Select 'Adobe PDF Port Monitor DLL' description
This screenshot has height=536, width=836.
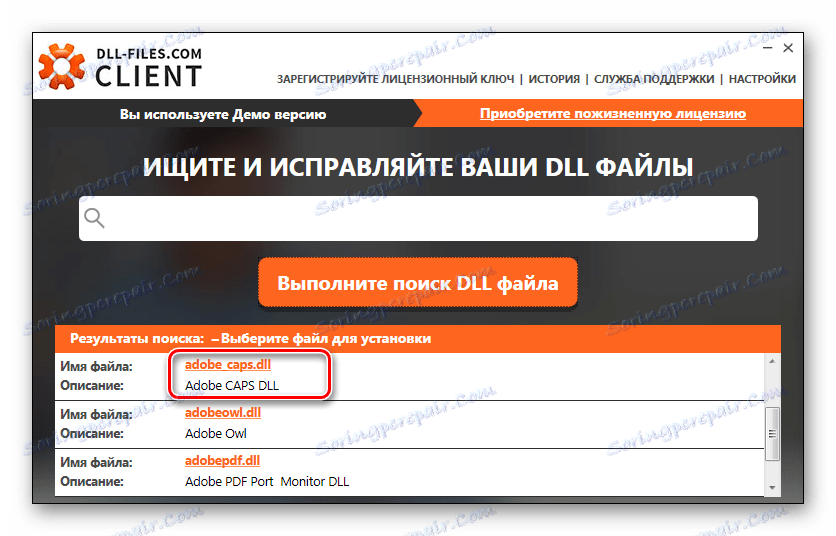pyautogui.click(x=267, y=482)
